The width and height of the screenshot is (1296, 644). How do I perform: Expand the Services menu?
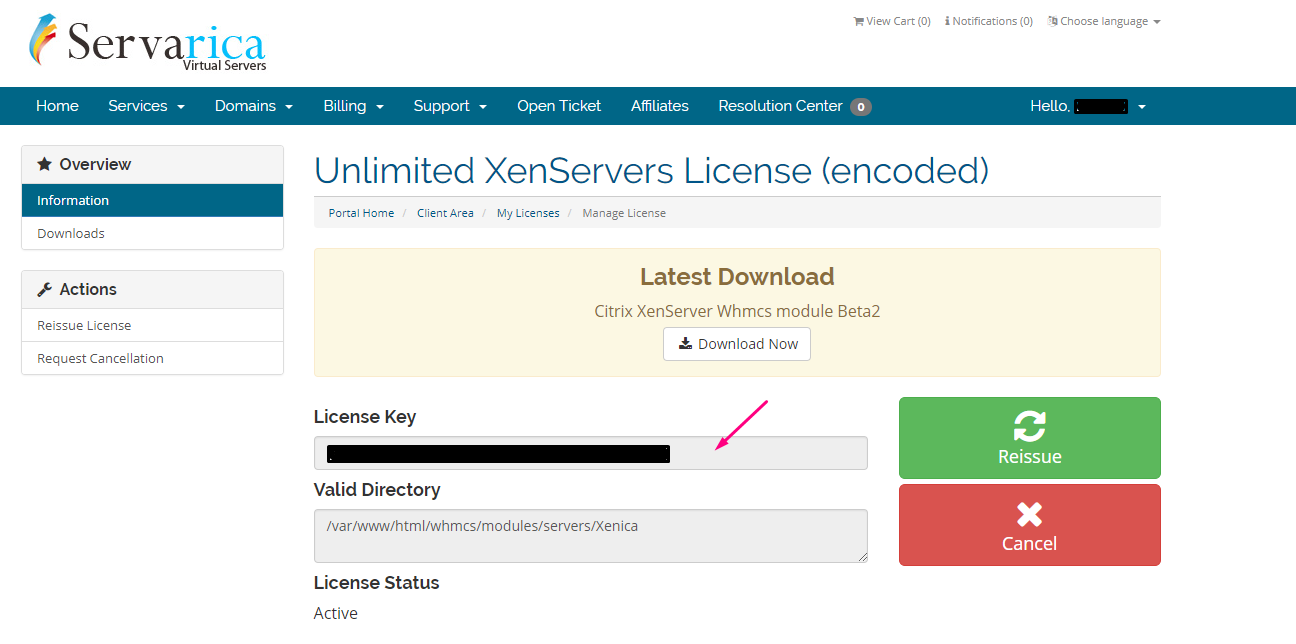click(147, 106)
